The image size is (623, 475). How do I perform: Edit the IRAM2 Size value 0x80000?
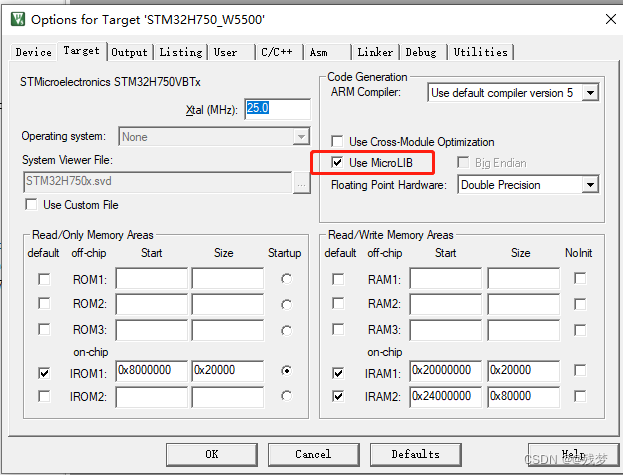click(x=524, y=397)
